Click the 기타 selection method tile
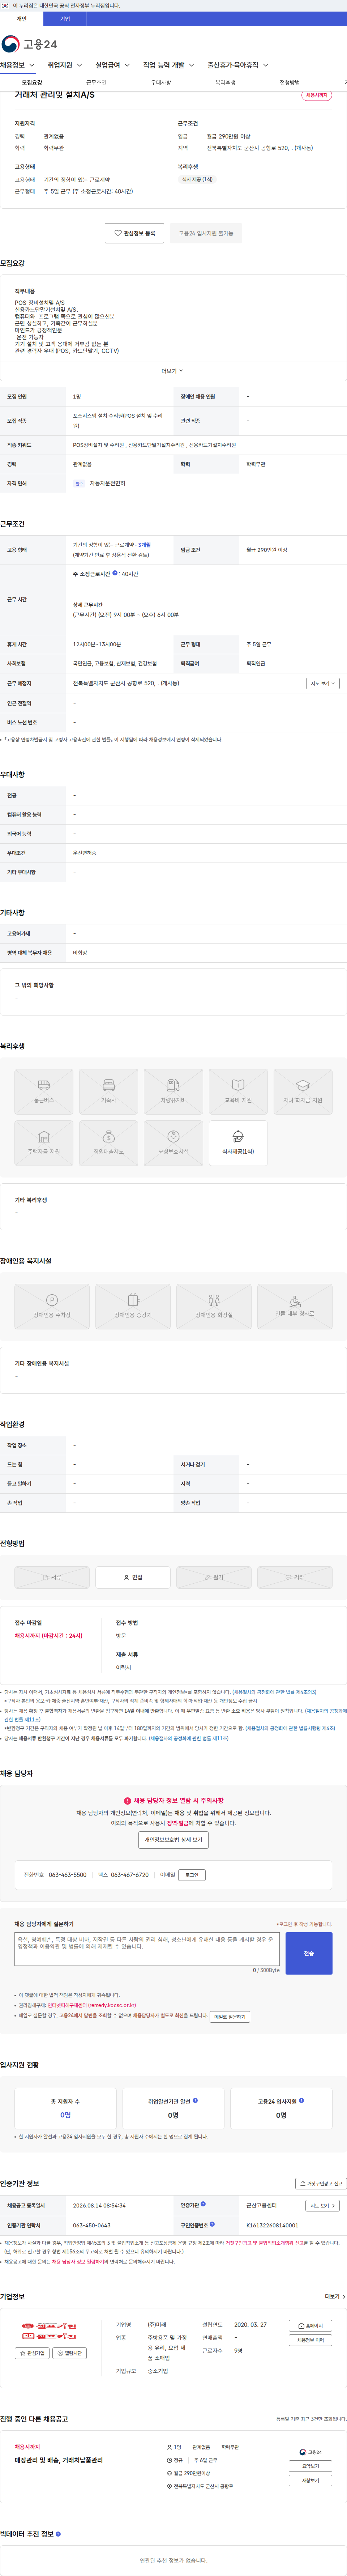Viewport: 347px width, 2576px height. click(x=295, y=1577)
